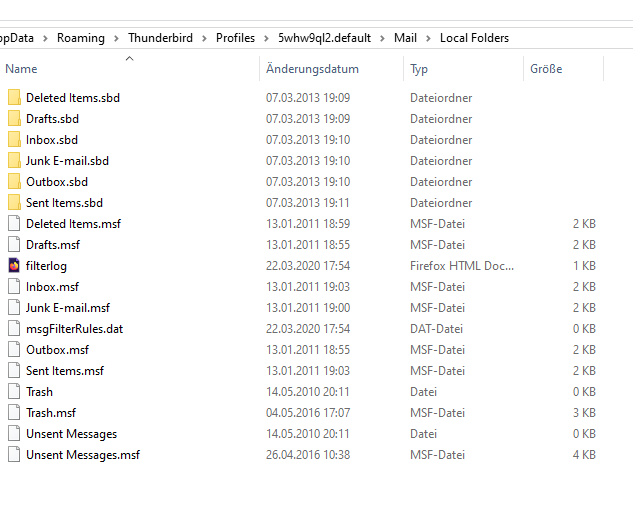633x508 pixels.
Task: Select the Sent Items.sbd folder icon
Action: click(x=14, y=203)
